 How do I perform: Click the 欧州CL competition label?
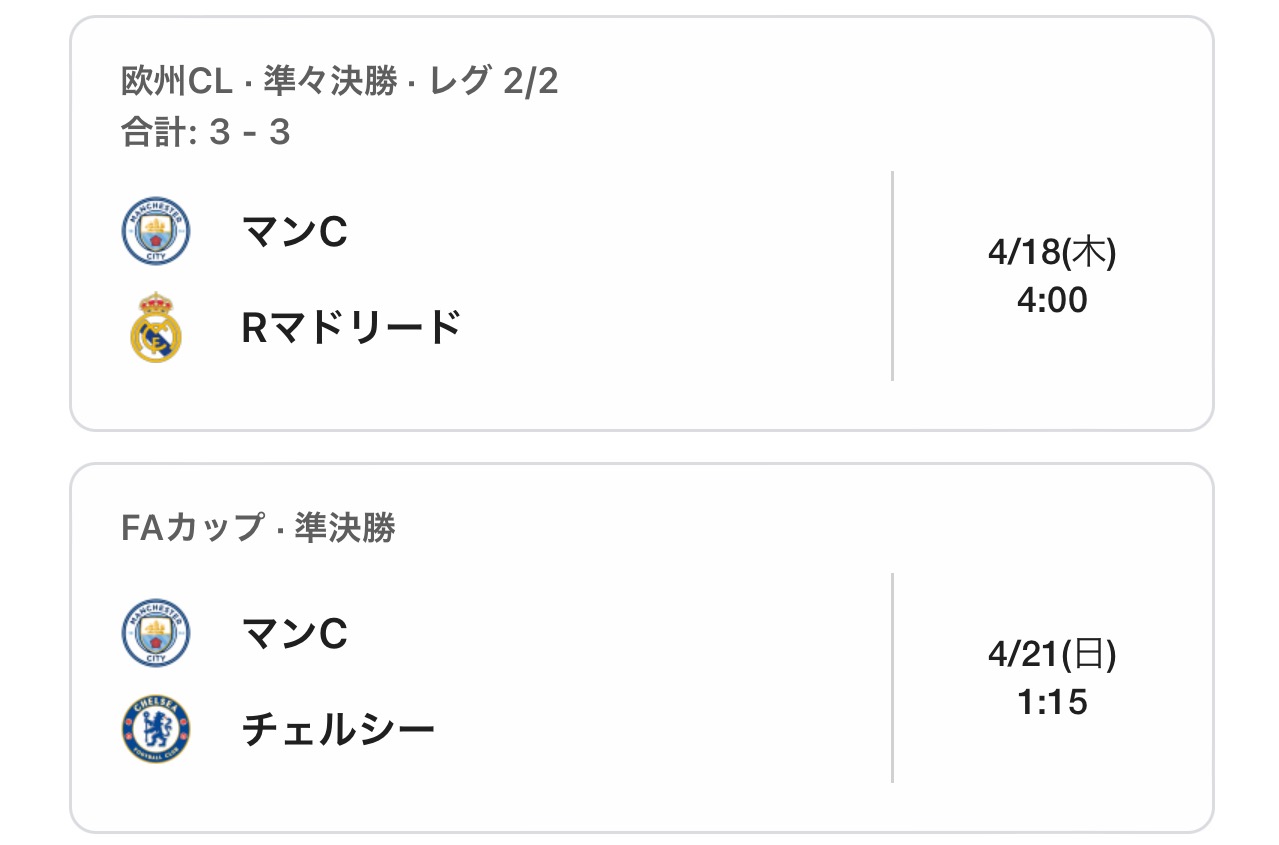coord(177,82)
